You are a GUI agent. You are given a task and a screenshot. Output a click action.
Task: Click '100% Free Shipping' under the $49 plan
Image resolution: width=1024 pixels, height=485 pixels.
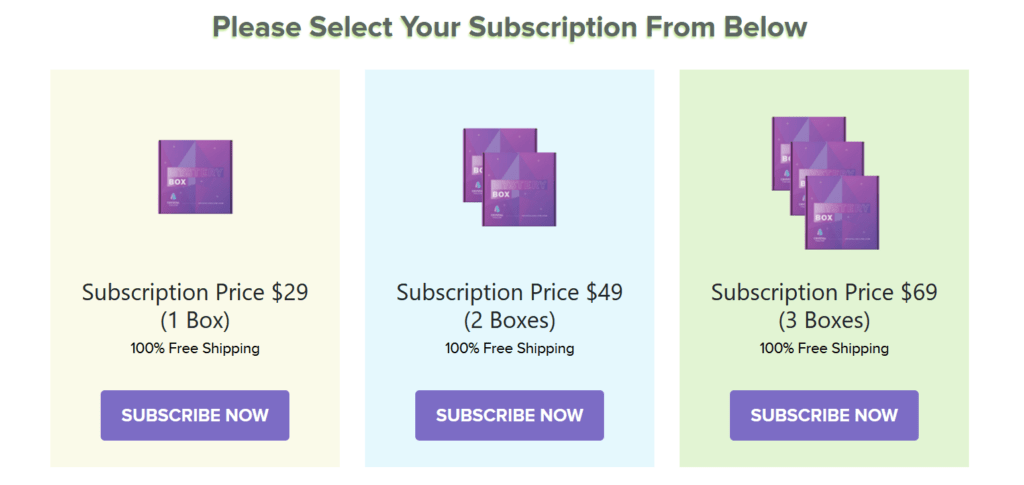(509, 349)
